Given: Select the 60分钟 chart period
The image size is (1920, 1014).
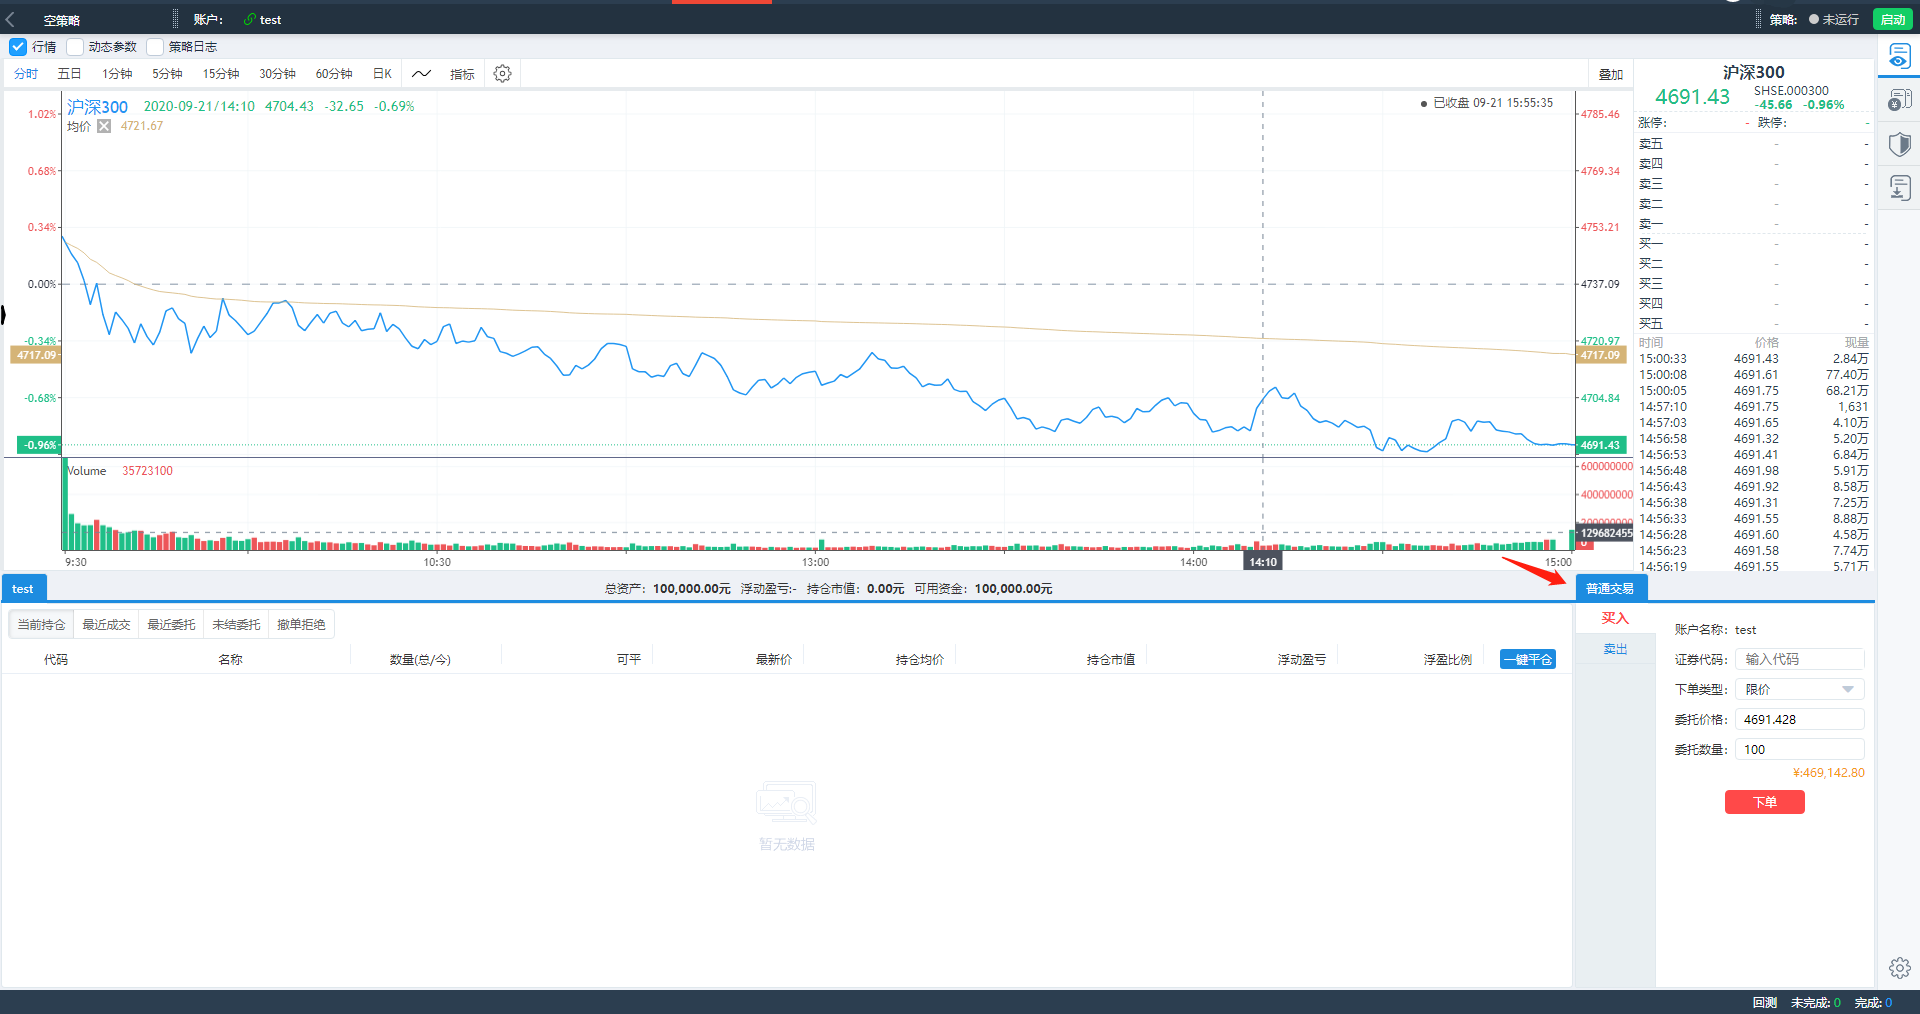Looking at the screenshot, I should [x=334, y=74].
